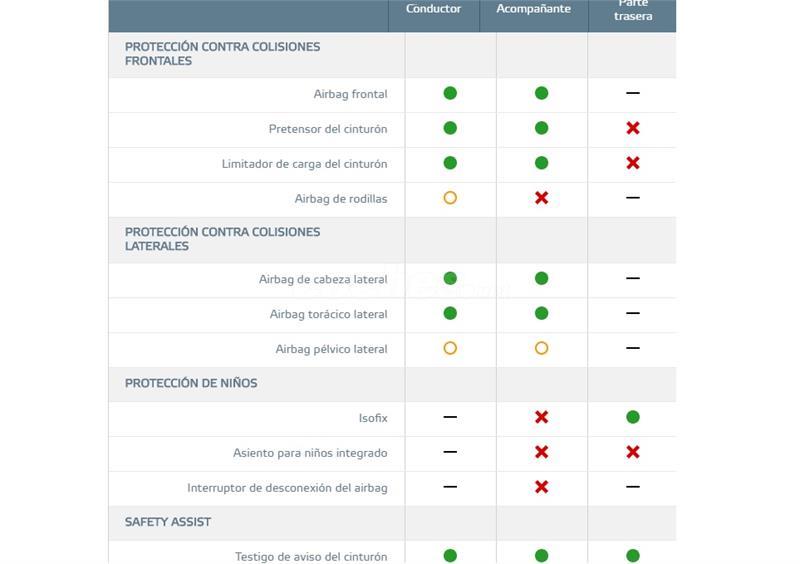This screenshot has height=564, width=800.
Task: Select the Protección contra colisiones laterales section header
Action: pyautogui.click(x=222, y=239)
